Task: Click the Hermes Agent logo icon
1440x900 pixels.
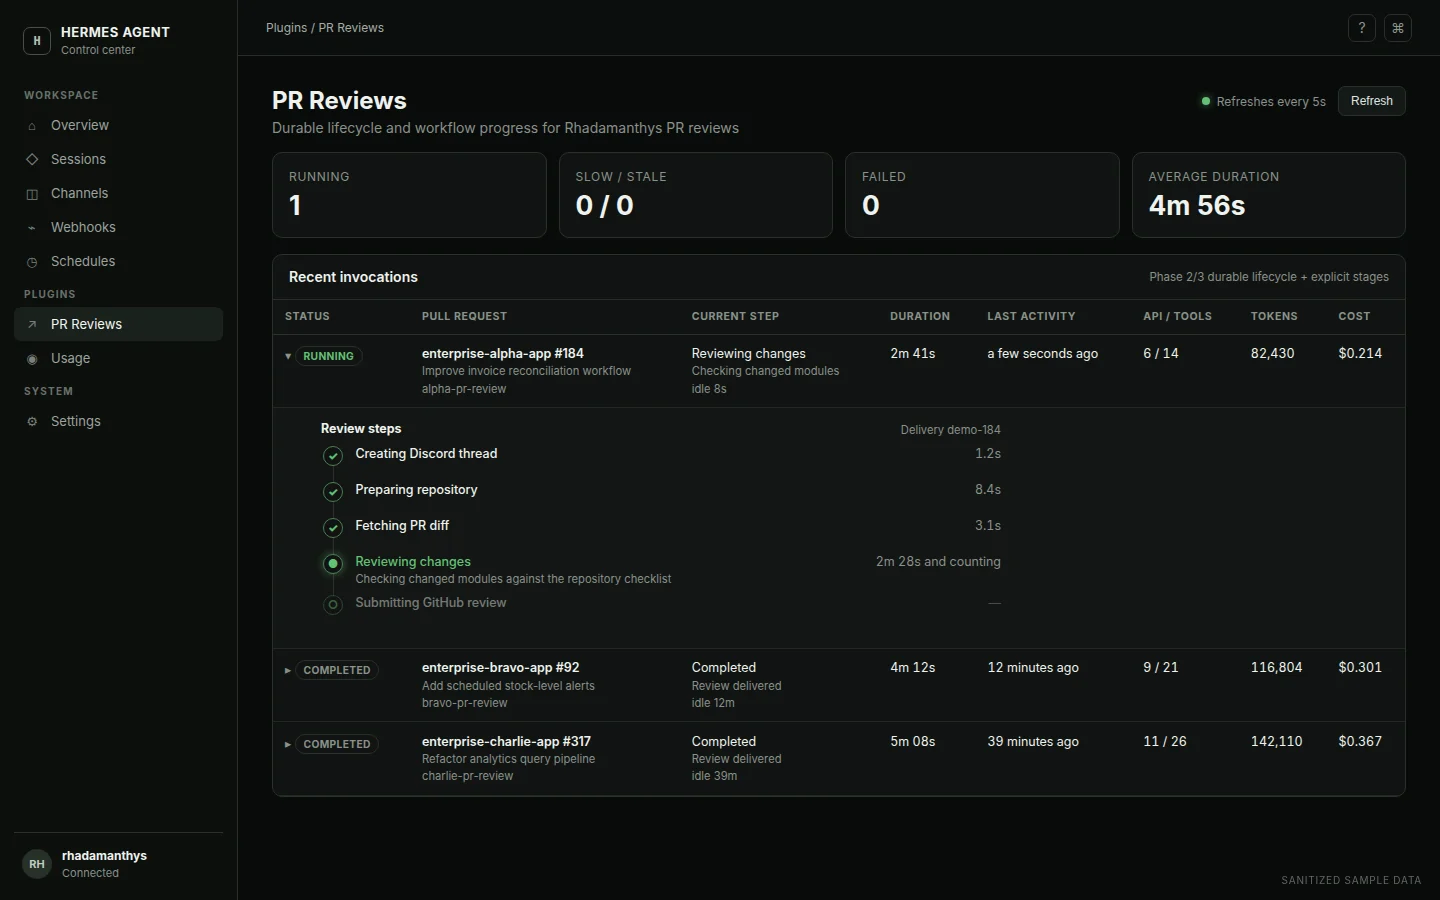Action: coord(37,40)
